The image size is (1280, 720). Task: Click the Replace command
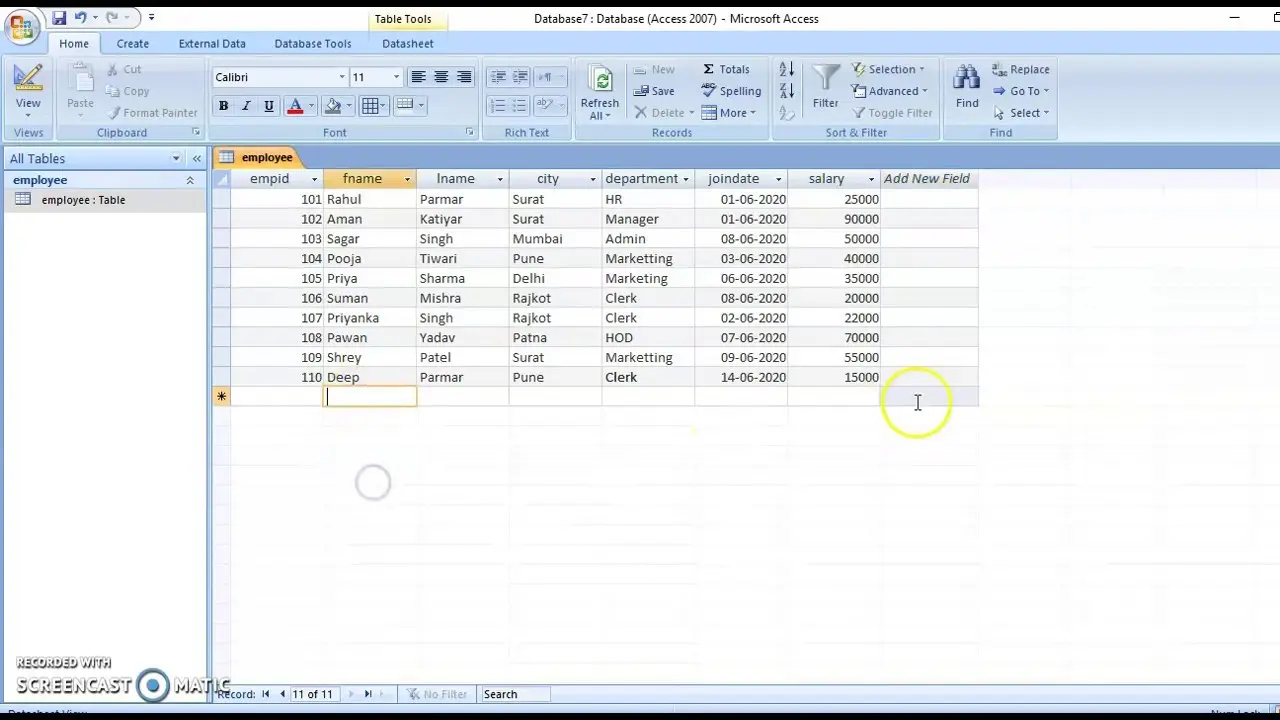[x=1021, y=70]
